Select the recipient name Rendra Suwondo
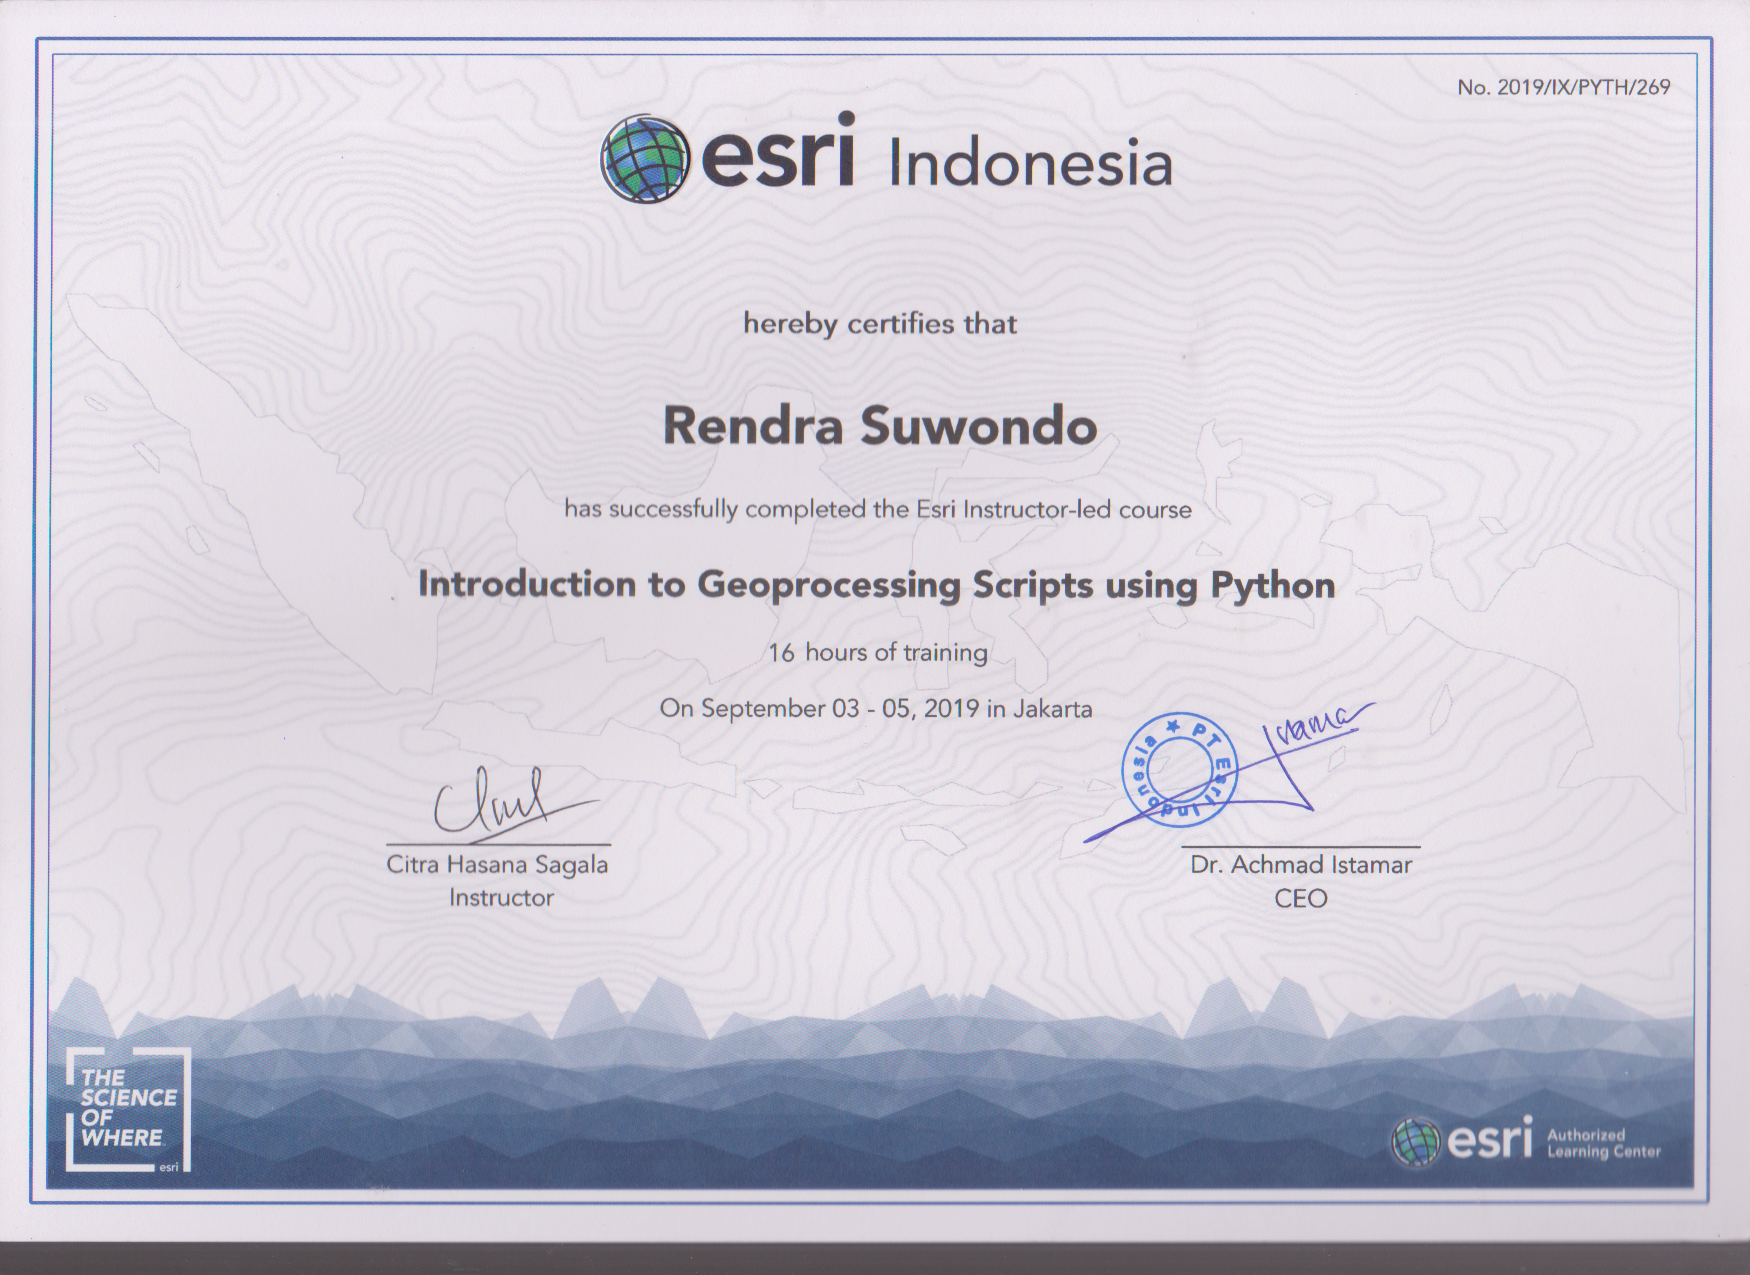The image size is (1750, 1275). tap(880, 426)
